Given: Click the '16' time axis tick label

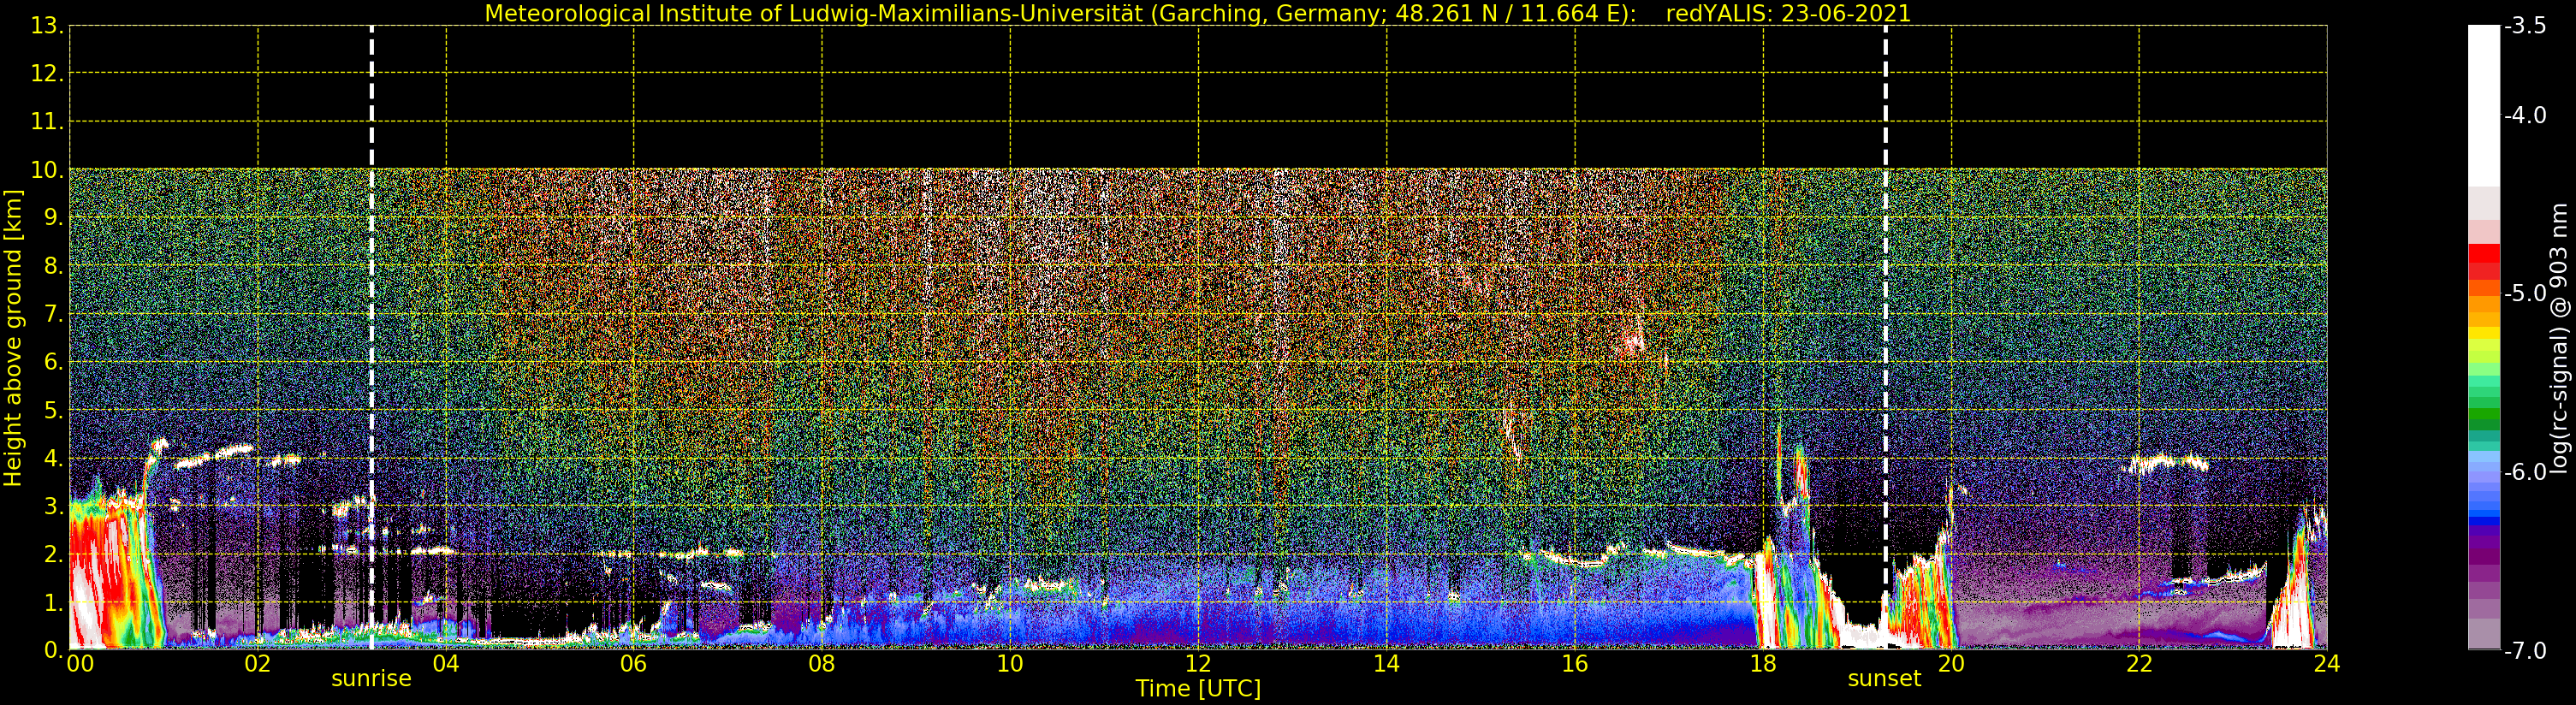Looking at the screenshot, I should 1575,664.
